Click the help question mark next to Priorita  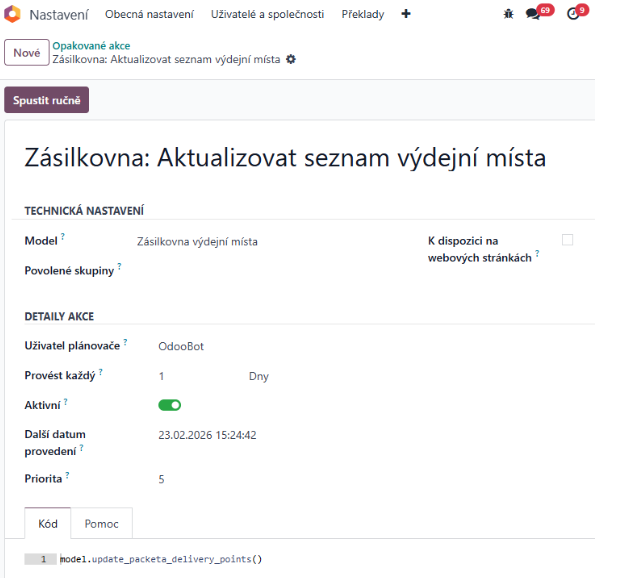click(67, 476)
